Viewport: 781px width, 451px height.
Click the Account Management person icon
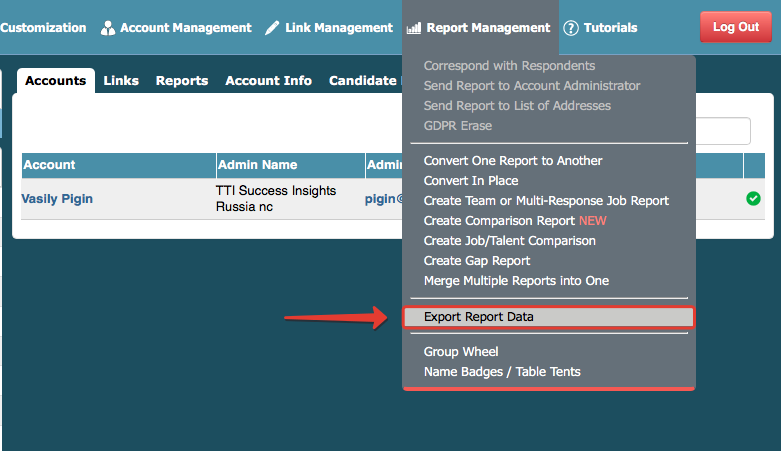[108, 28]
